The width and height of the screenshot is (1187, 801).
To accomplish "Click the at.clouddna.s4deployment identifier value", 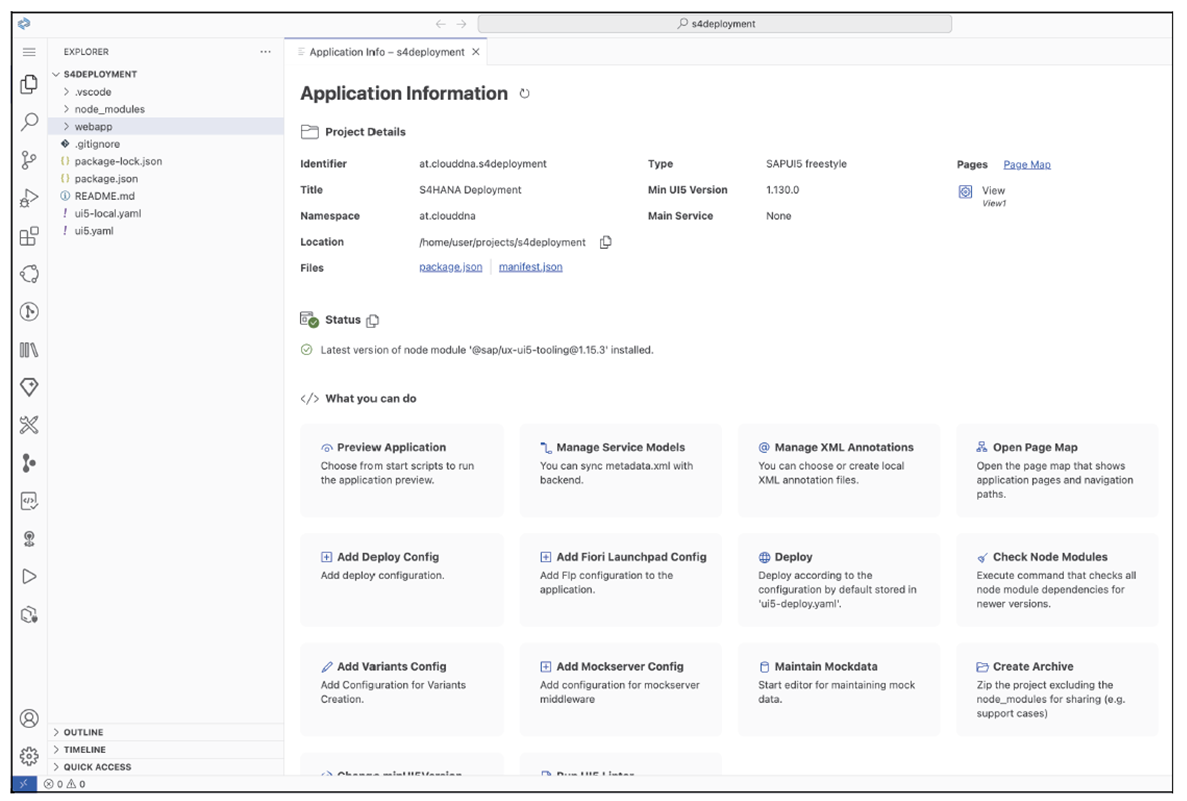I will (483, 164).
